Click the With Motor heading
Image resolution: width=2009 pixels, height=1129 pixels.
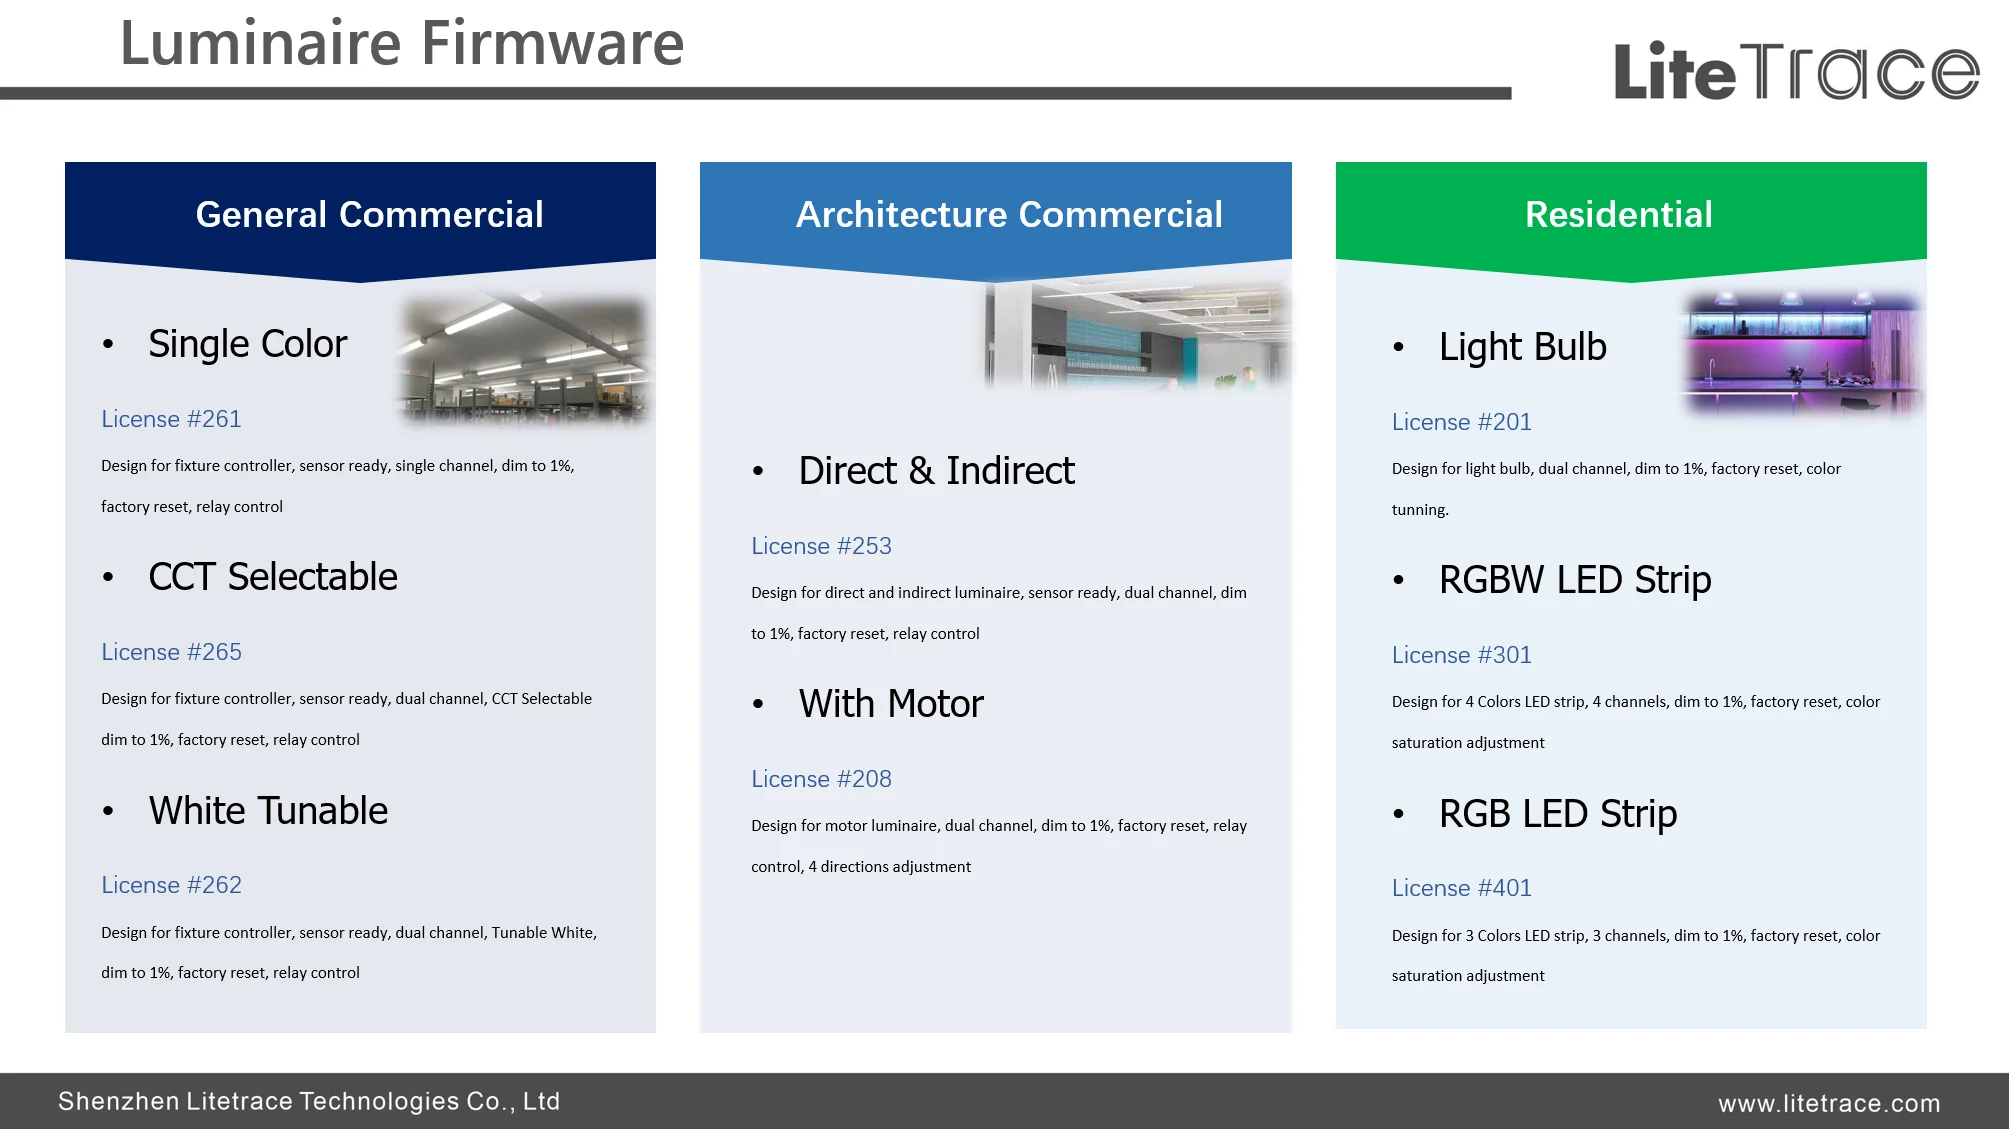tap(890, 704)
